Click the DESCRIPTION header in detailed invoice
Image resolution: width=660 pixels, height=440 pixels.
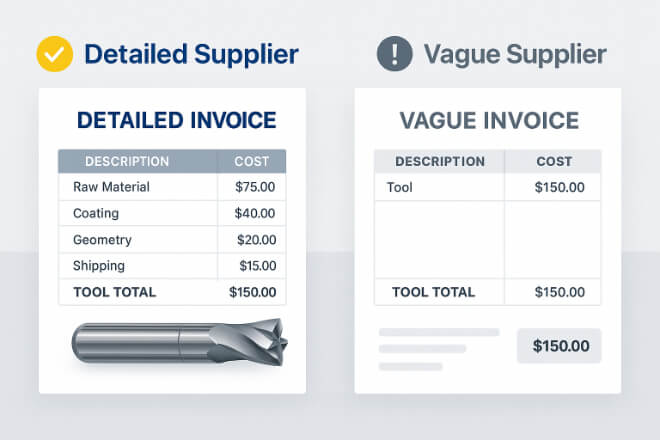(127, 161)
